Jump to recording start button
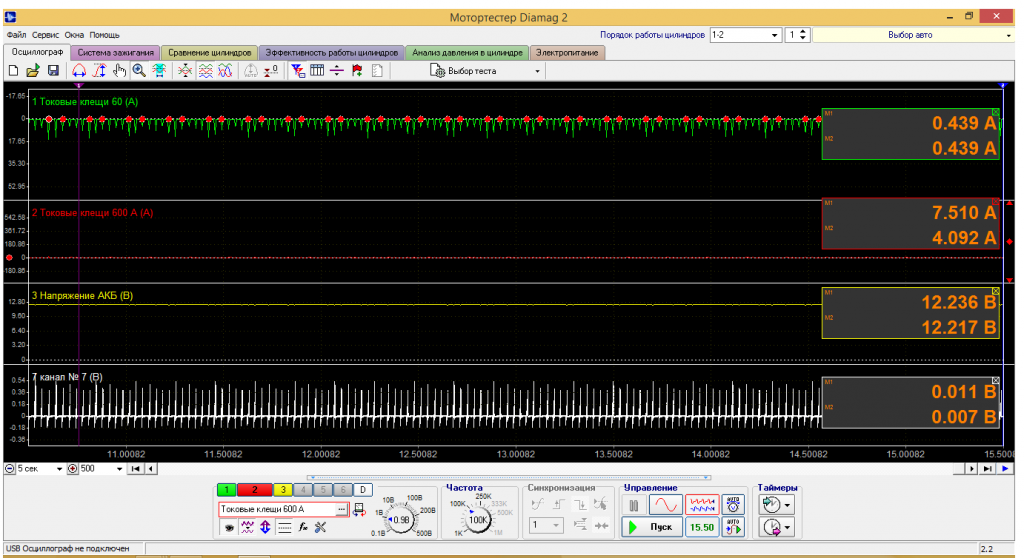The image size is (1024, 558). click(135, 468)
